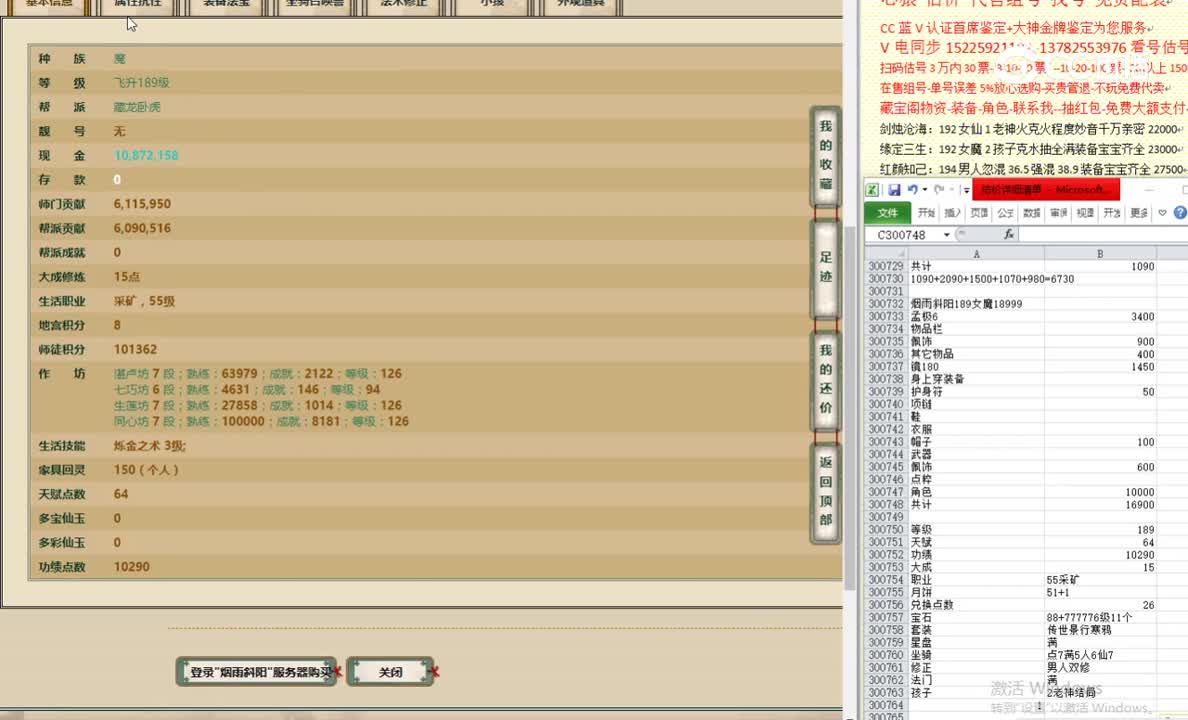
Task: Click the Save icon on Excel's quick access toolbar
Action: [x=895, y=190]
